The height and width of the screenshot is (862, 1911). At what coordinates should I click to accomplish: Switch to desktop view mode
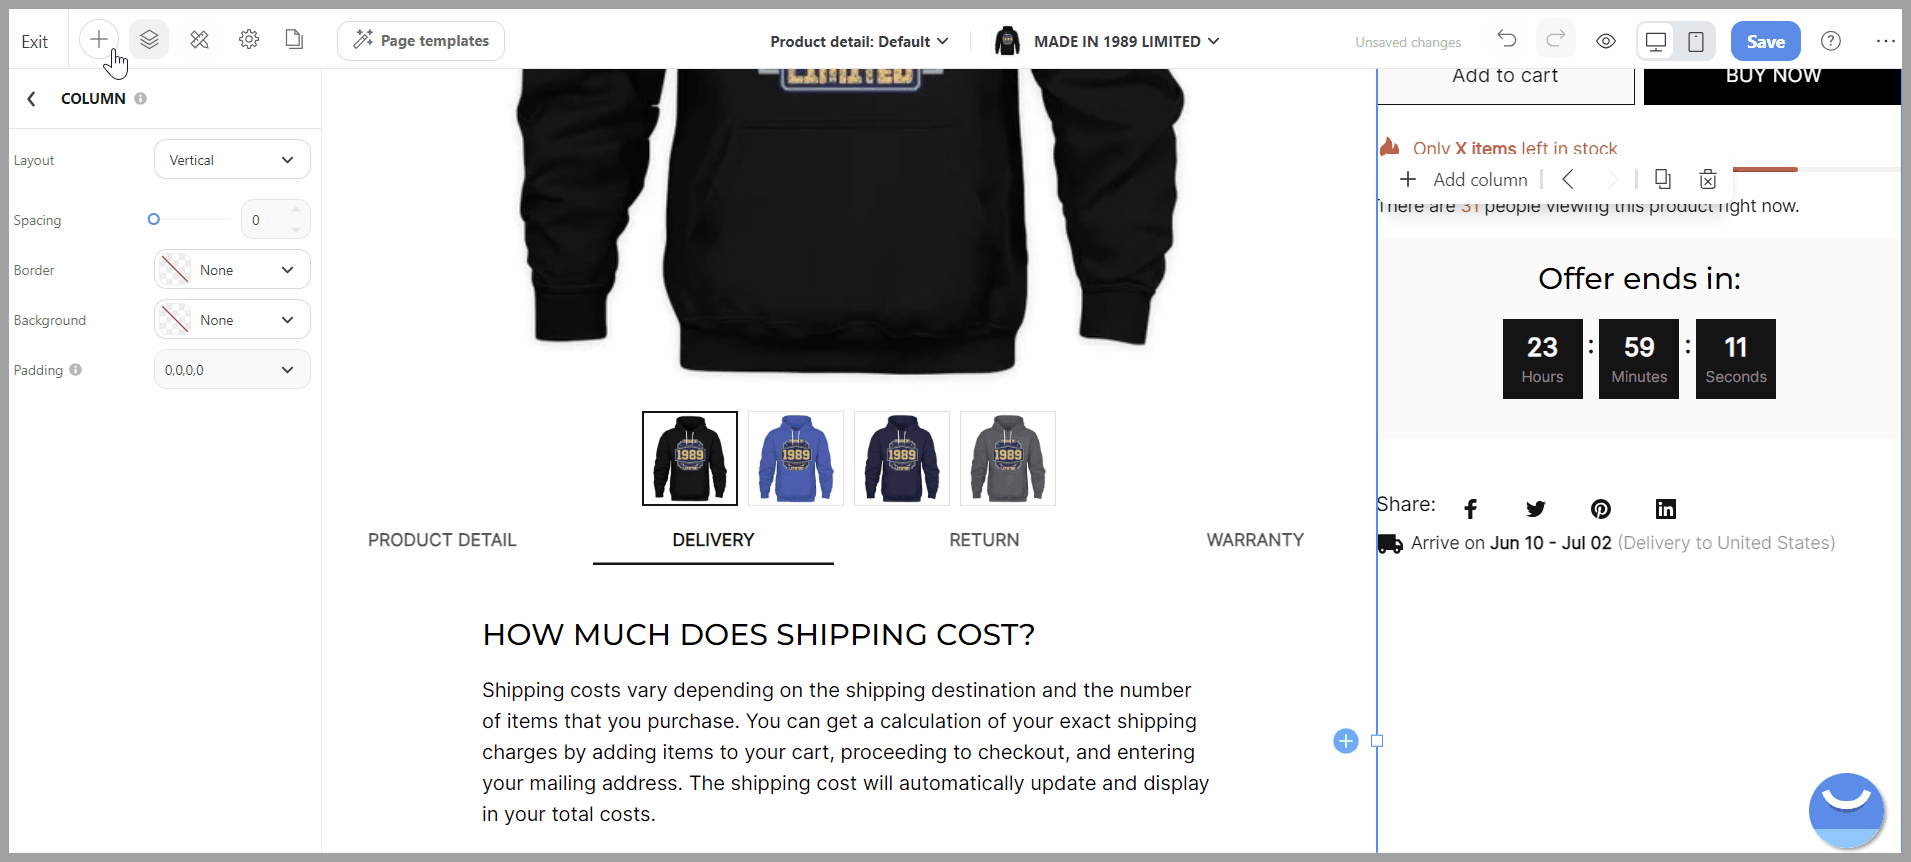click(x=1656, y=41)
